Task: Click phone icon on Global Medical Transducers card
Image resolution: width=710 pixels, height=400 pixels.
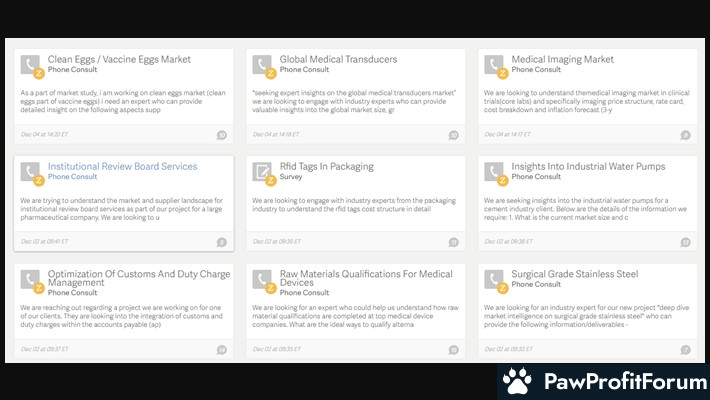Action: [x=262, y=64]
